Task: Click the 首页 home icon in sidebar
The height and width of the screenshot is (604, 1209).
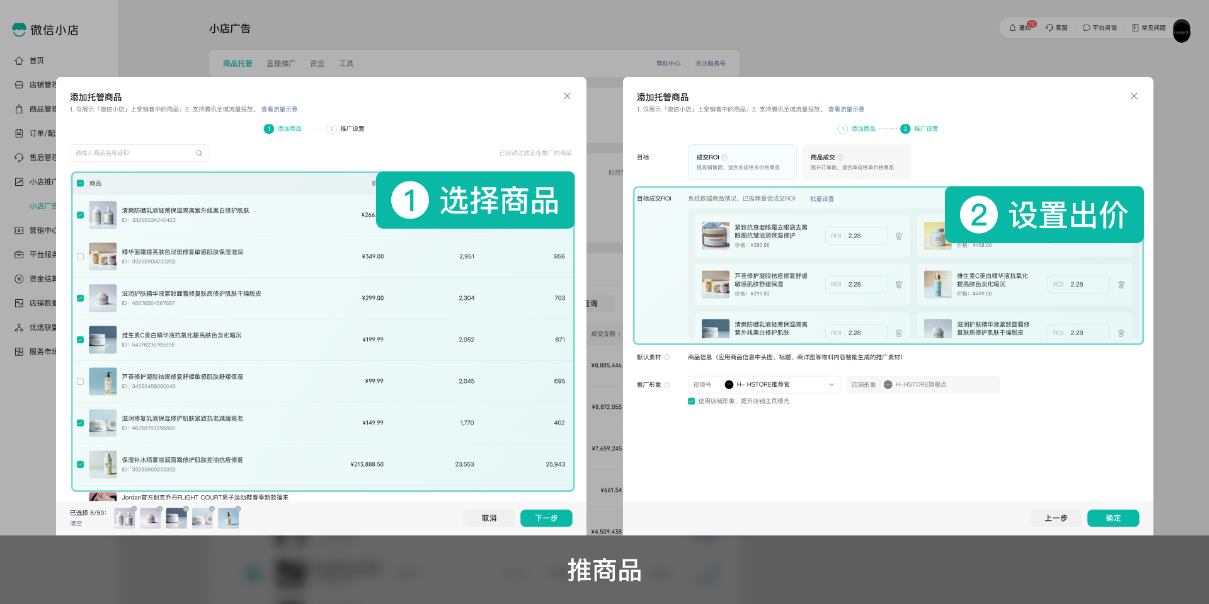Action: (x=19, y=61)
